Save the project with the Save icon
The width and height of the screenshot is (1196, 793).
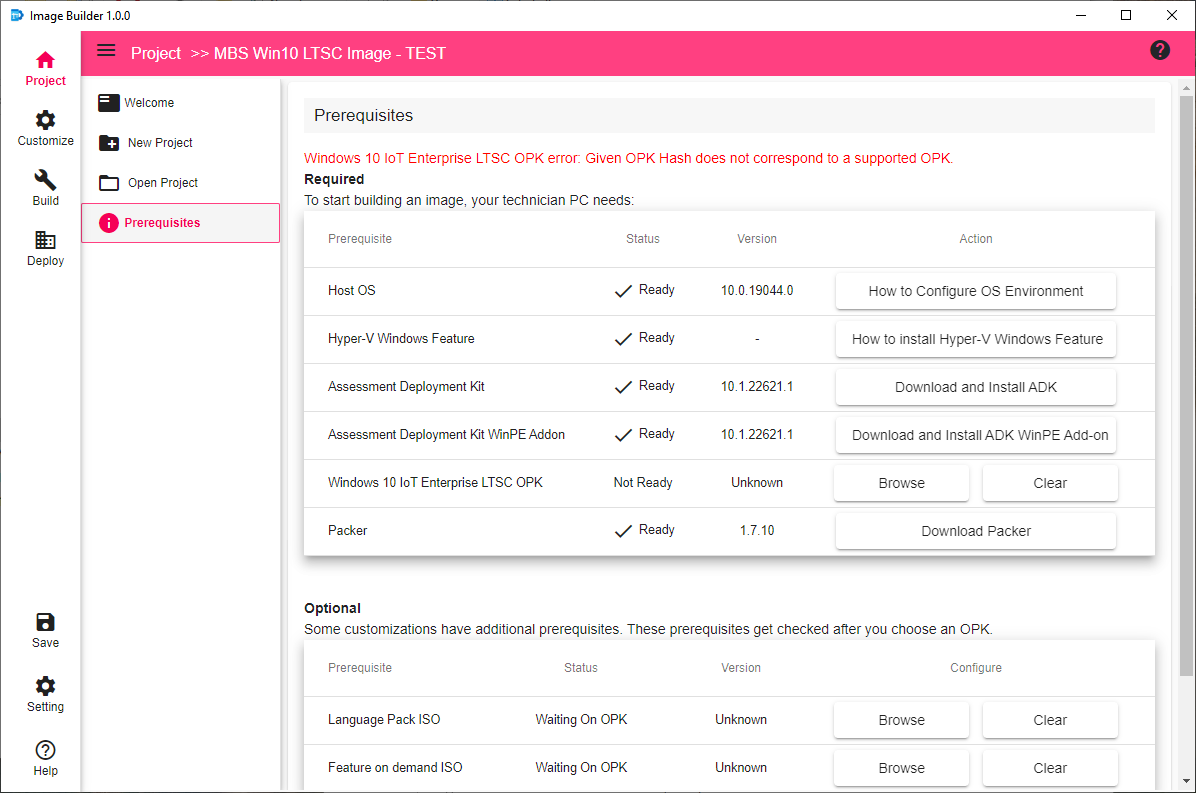click(x=45, y=631)
